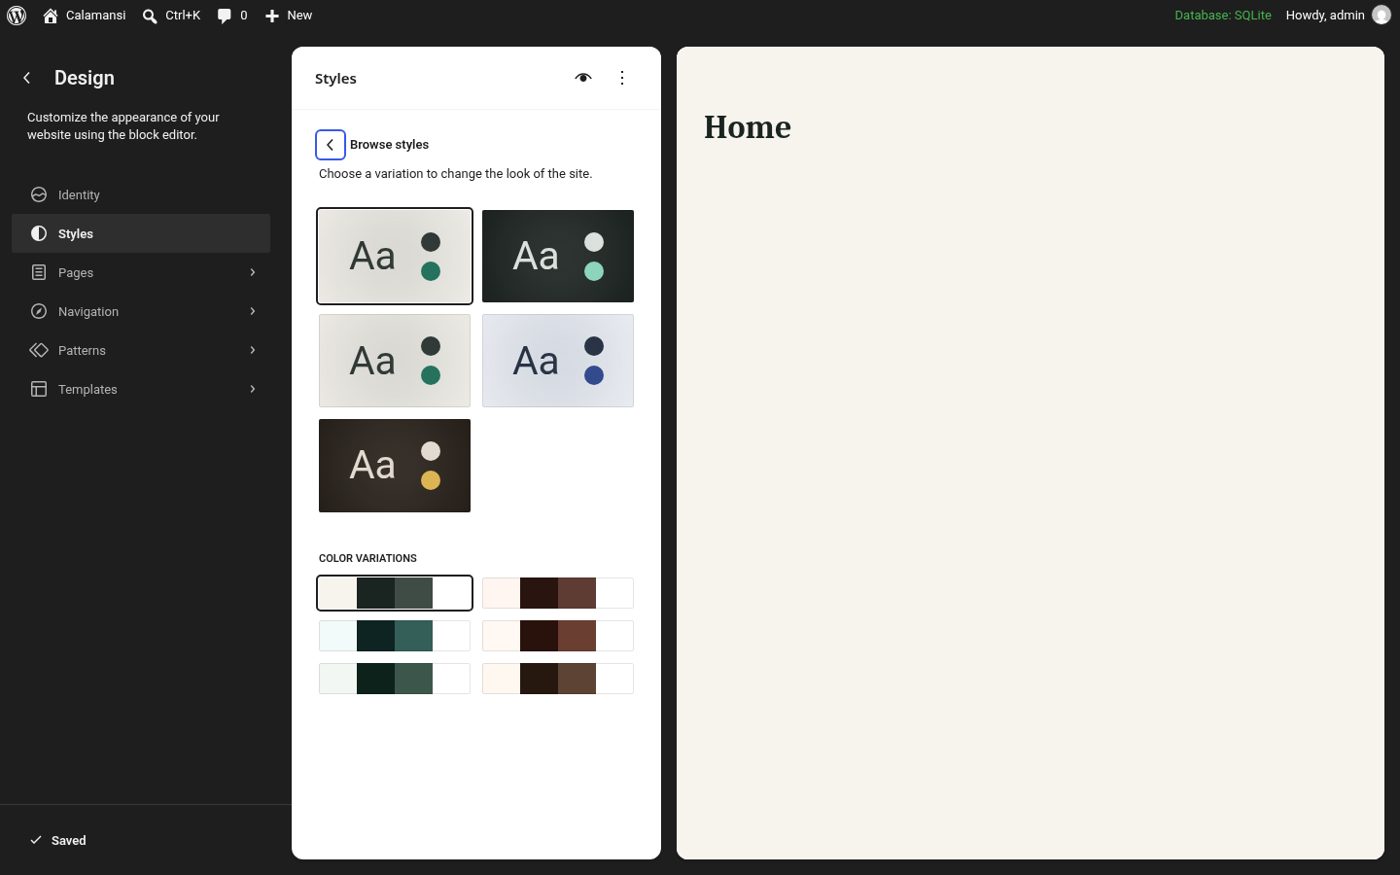
Task: Open the Identity section
Action: coord(141,195)
